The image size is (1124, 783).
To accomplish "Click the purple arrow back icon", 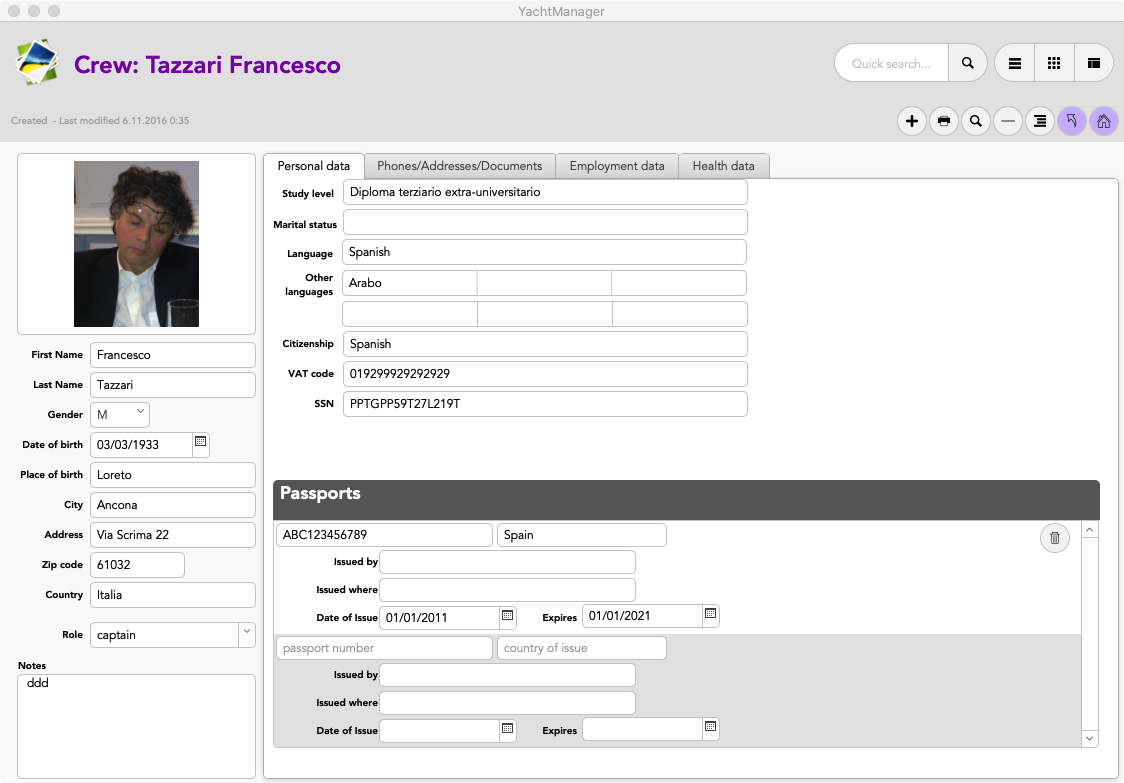I will point(1072,121).
